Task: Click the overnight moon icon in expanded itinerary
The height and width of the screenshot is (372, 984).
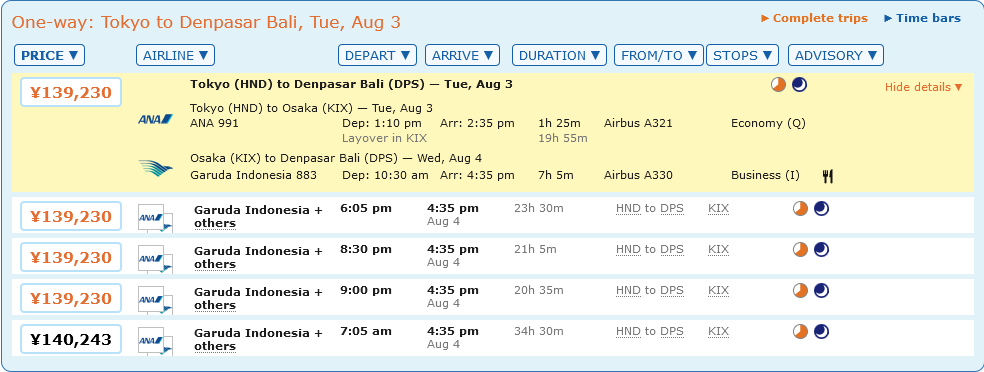Action: pos(799,85)
